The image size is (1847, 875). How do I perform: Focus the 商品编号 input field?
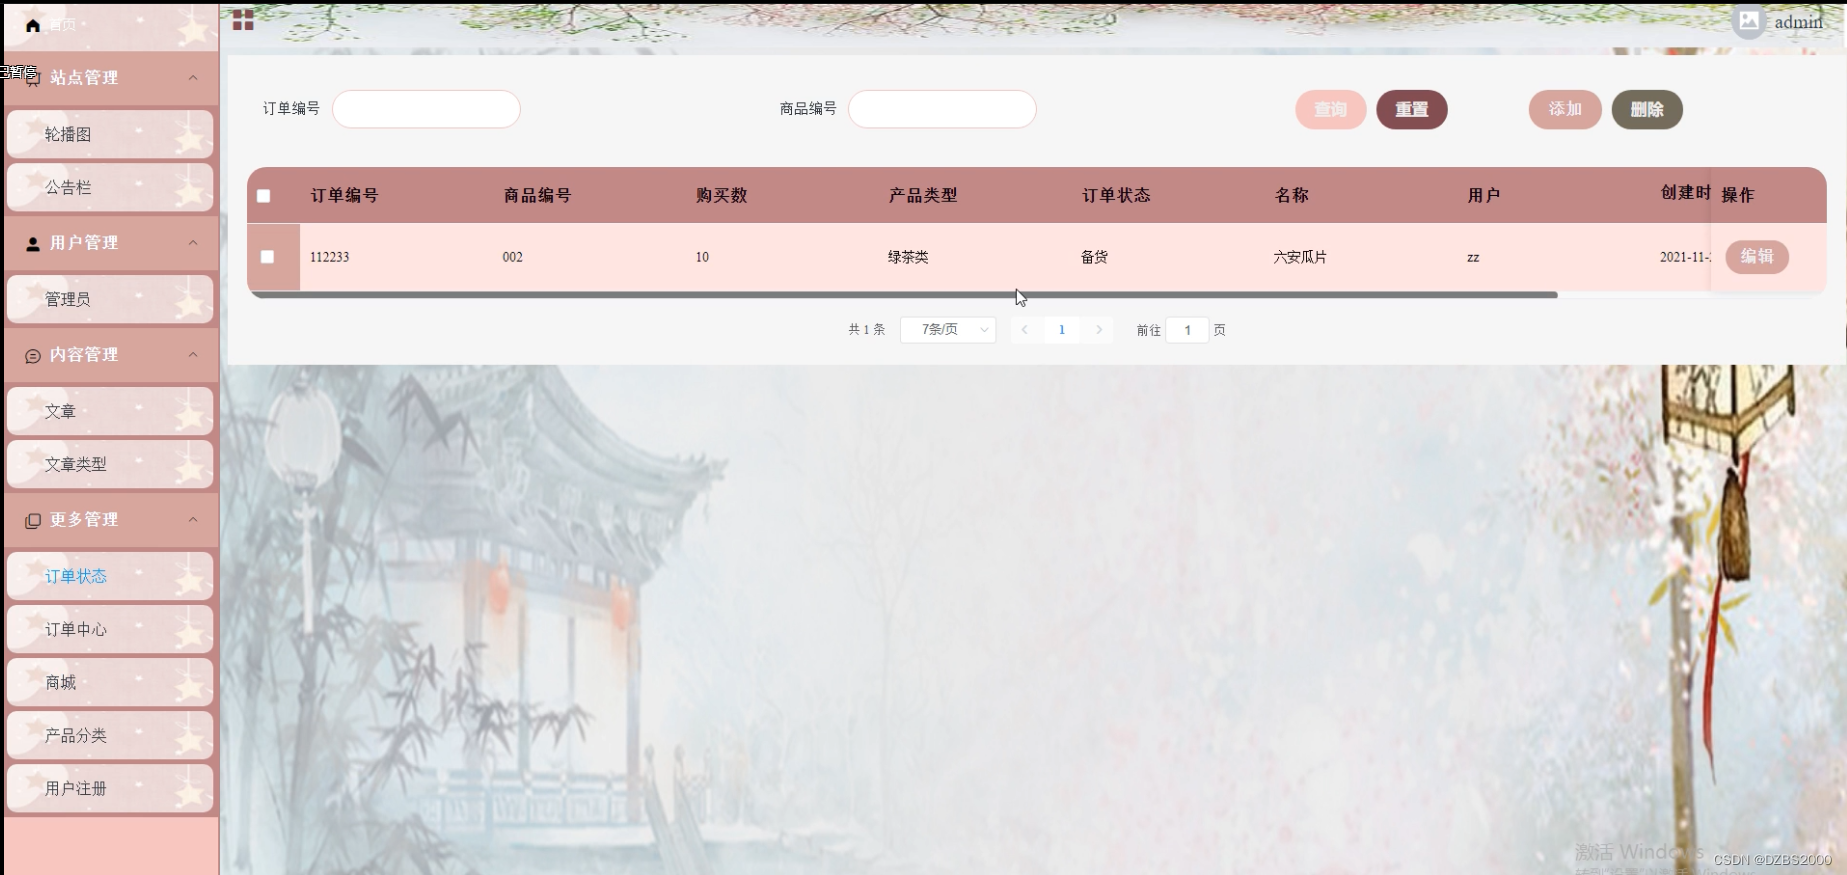pyautogui.click(x=942, y=109)
